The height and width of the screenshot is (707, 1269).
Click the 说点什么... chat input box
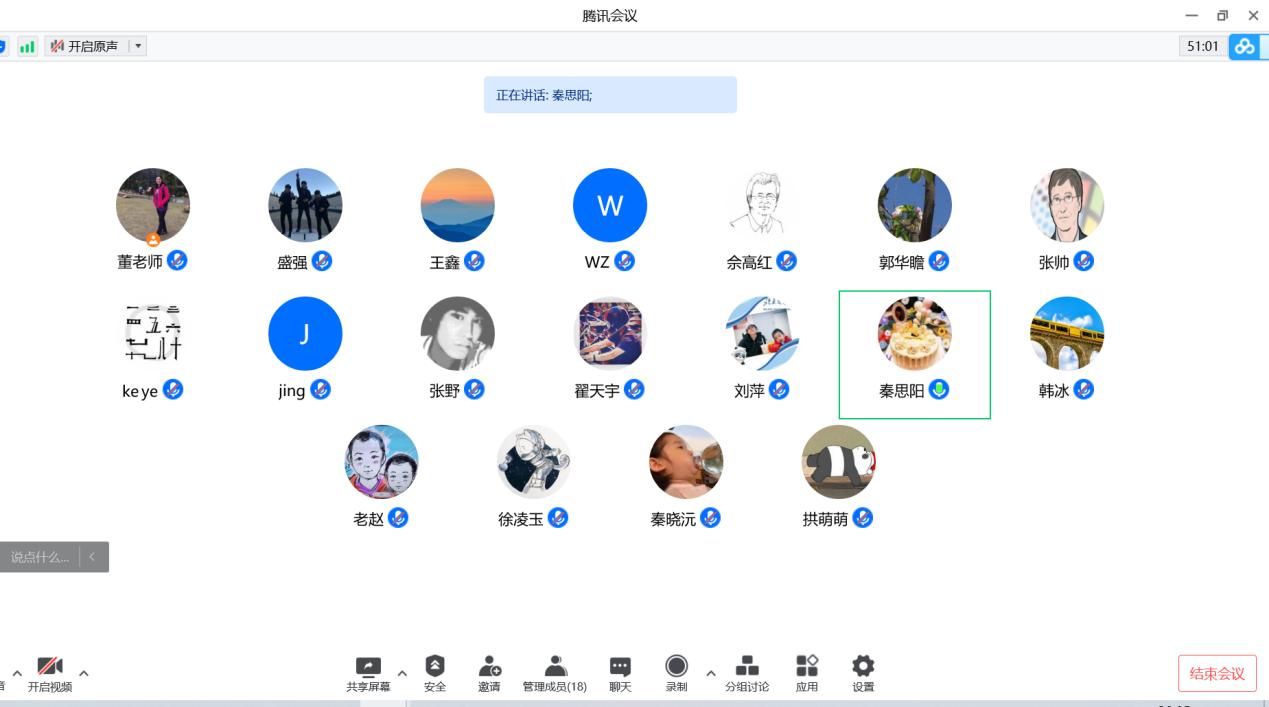click(x=40, y=557)
